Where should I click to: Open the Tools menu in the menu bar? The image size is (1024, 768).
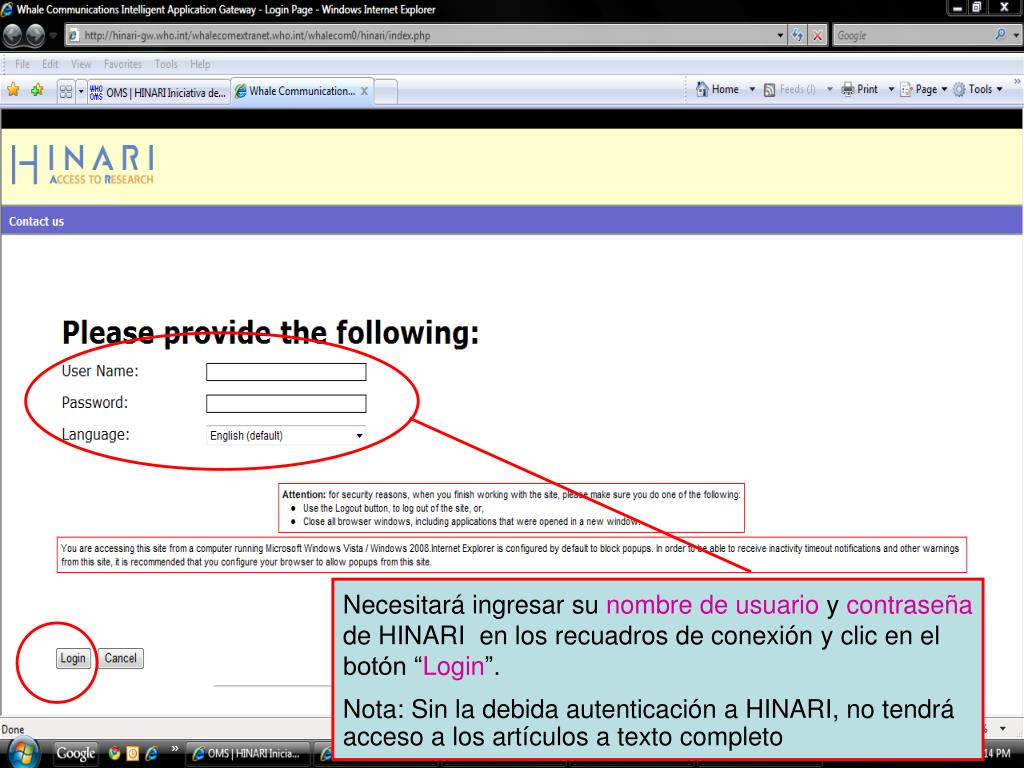pyautogui.click(x=166, y=64)
